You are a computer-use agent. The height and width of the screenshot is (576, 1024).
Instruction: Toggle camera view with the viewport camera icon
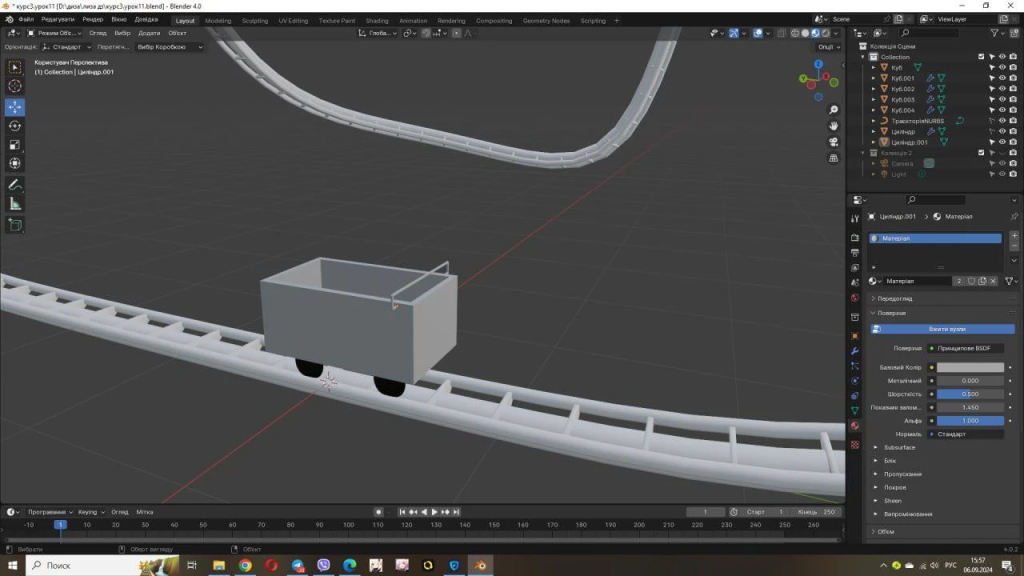click(834, 142)
